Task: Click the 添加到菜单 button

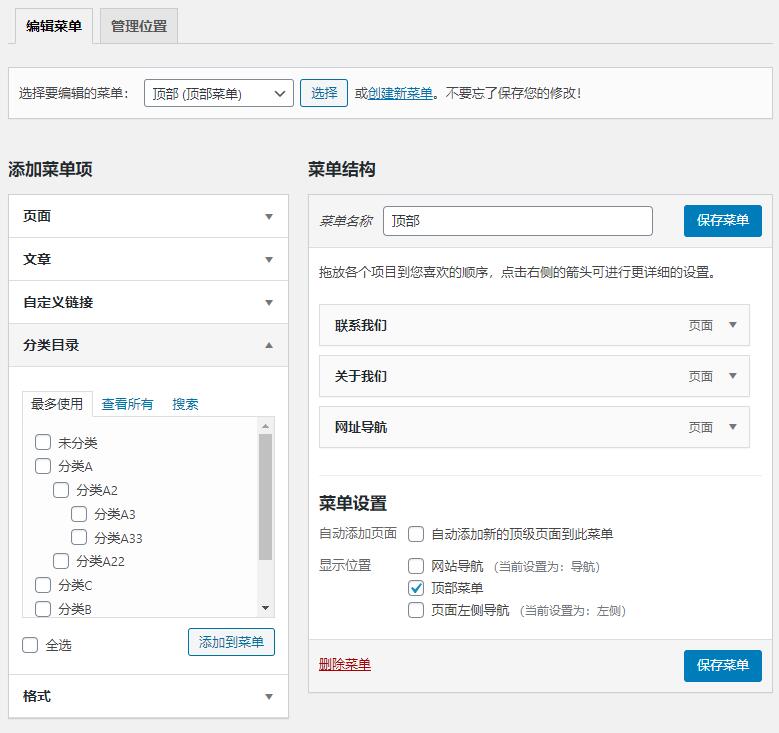Action: pos(231,642)
